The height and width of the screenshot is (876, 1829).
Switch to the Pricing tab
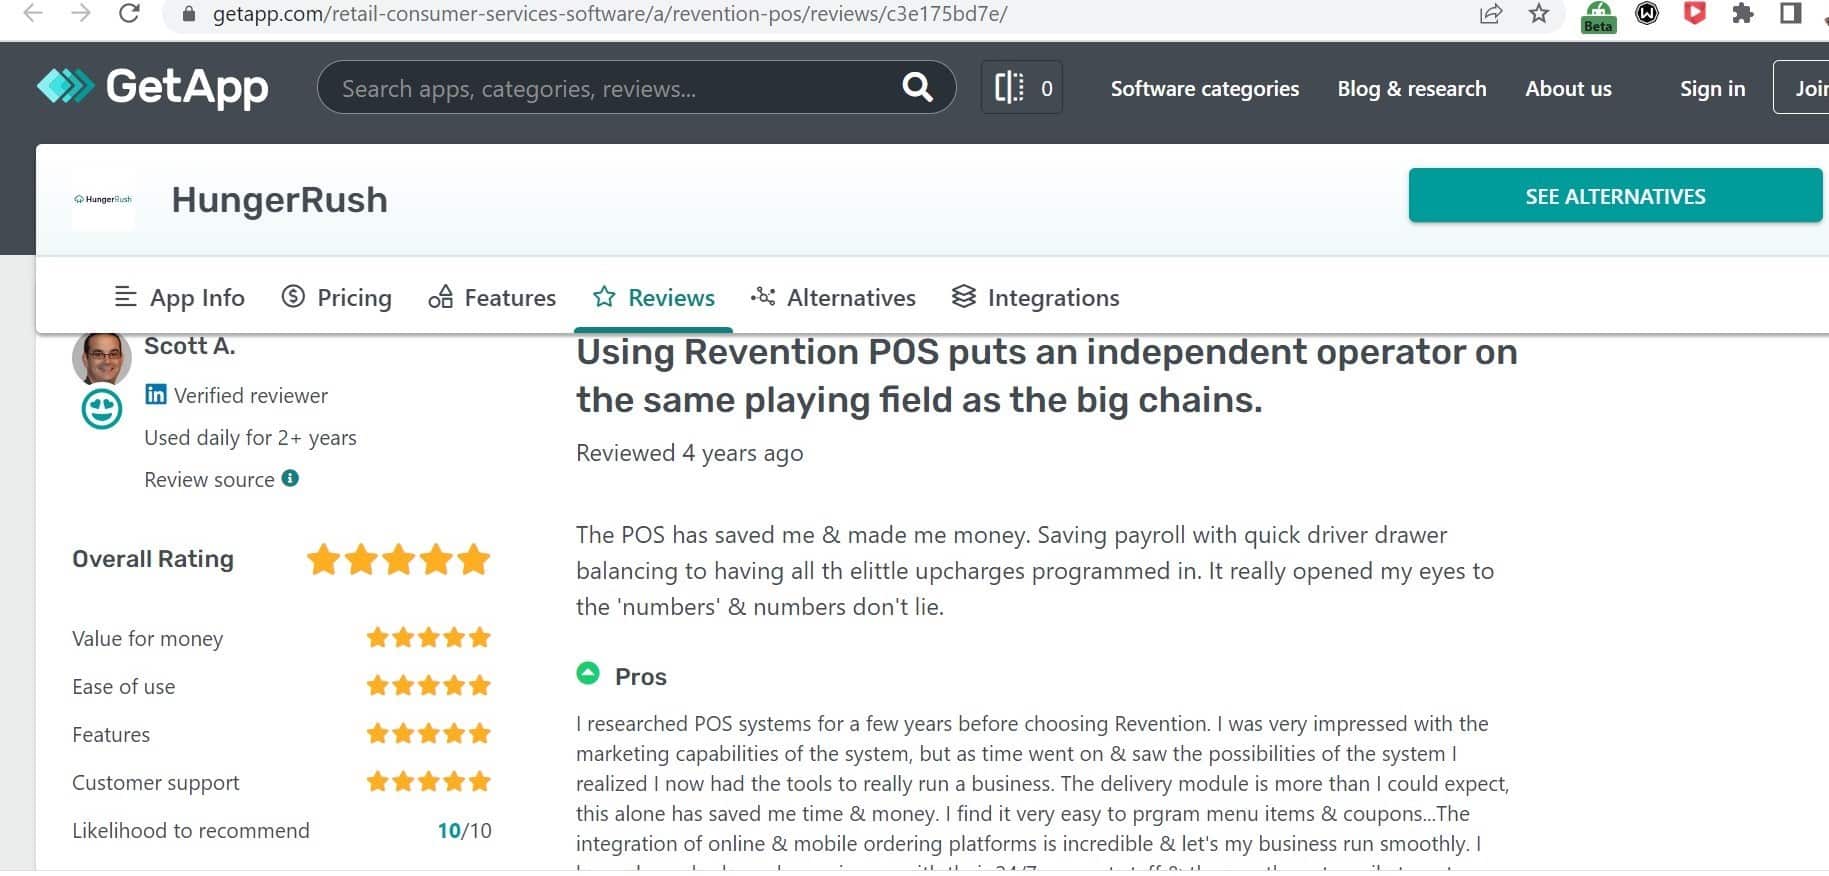[336, 297]
